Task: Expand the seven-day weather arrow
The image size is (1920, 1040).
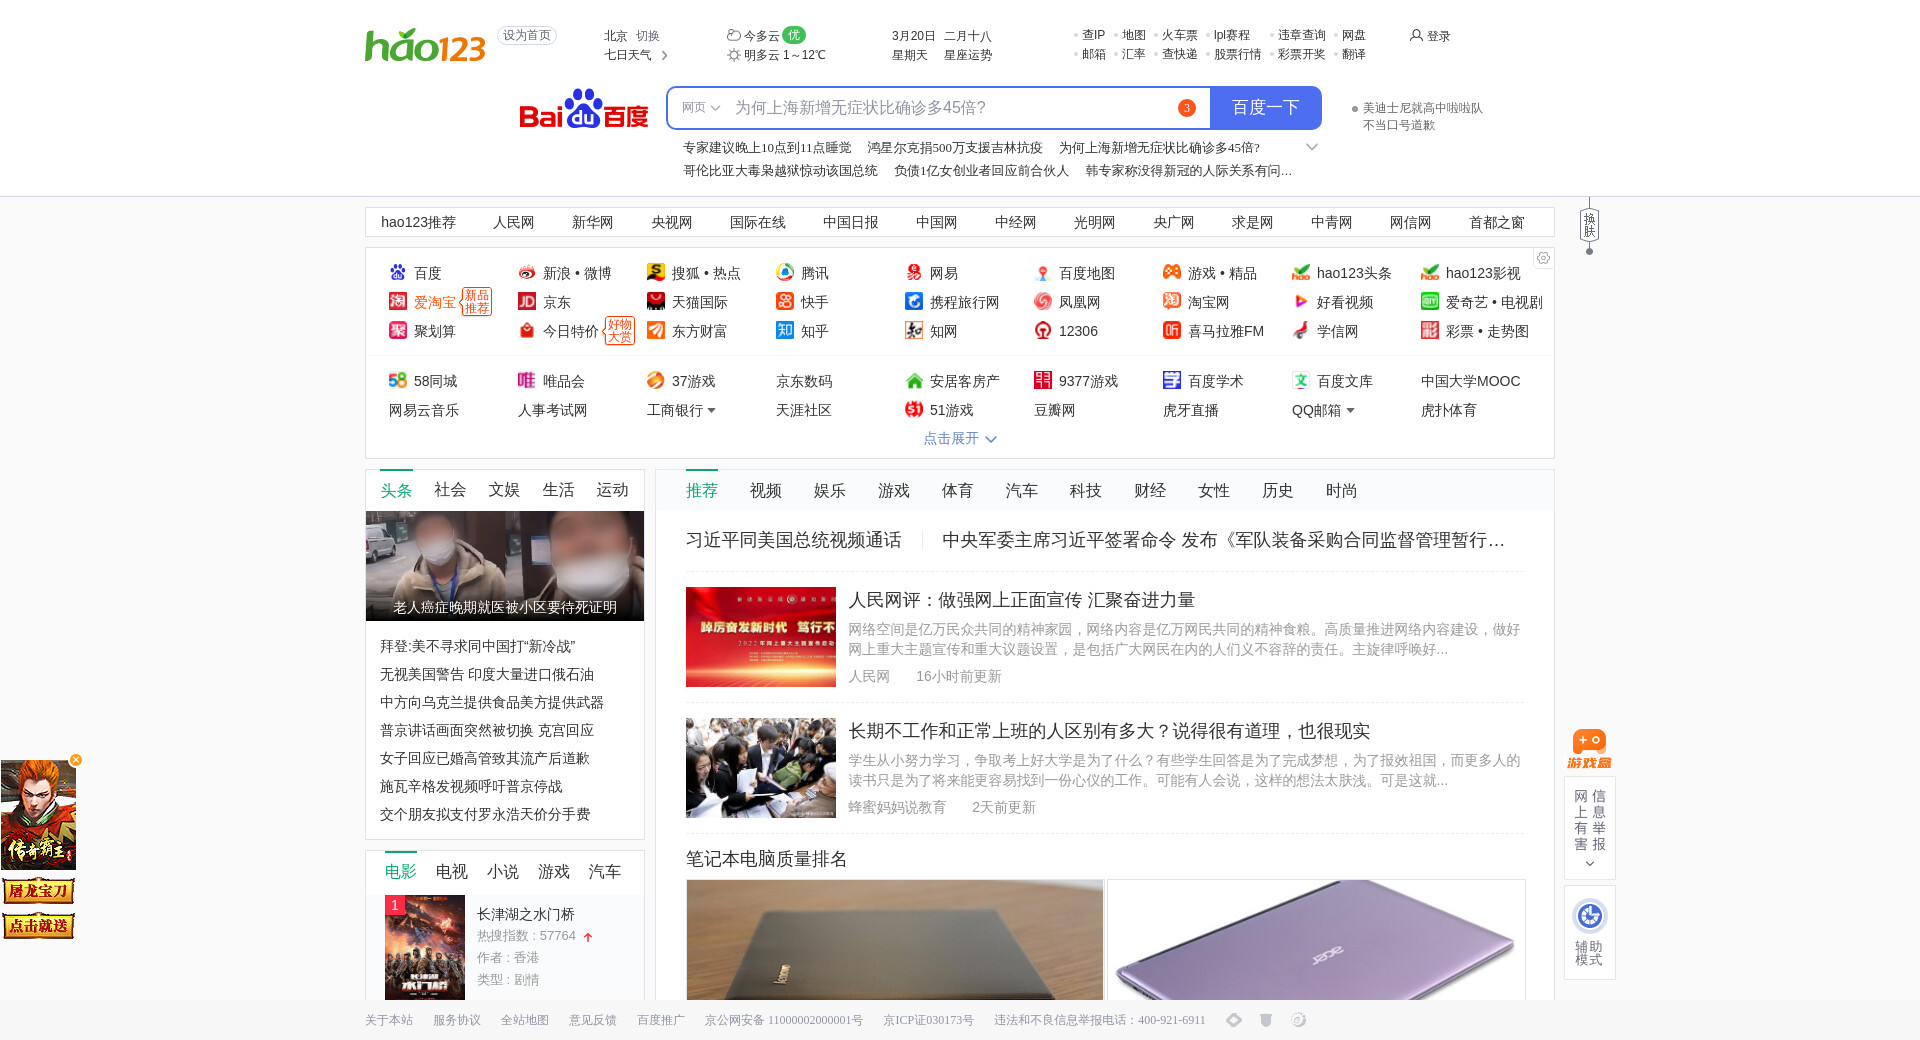Action: [665, 55]
